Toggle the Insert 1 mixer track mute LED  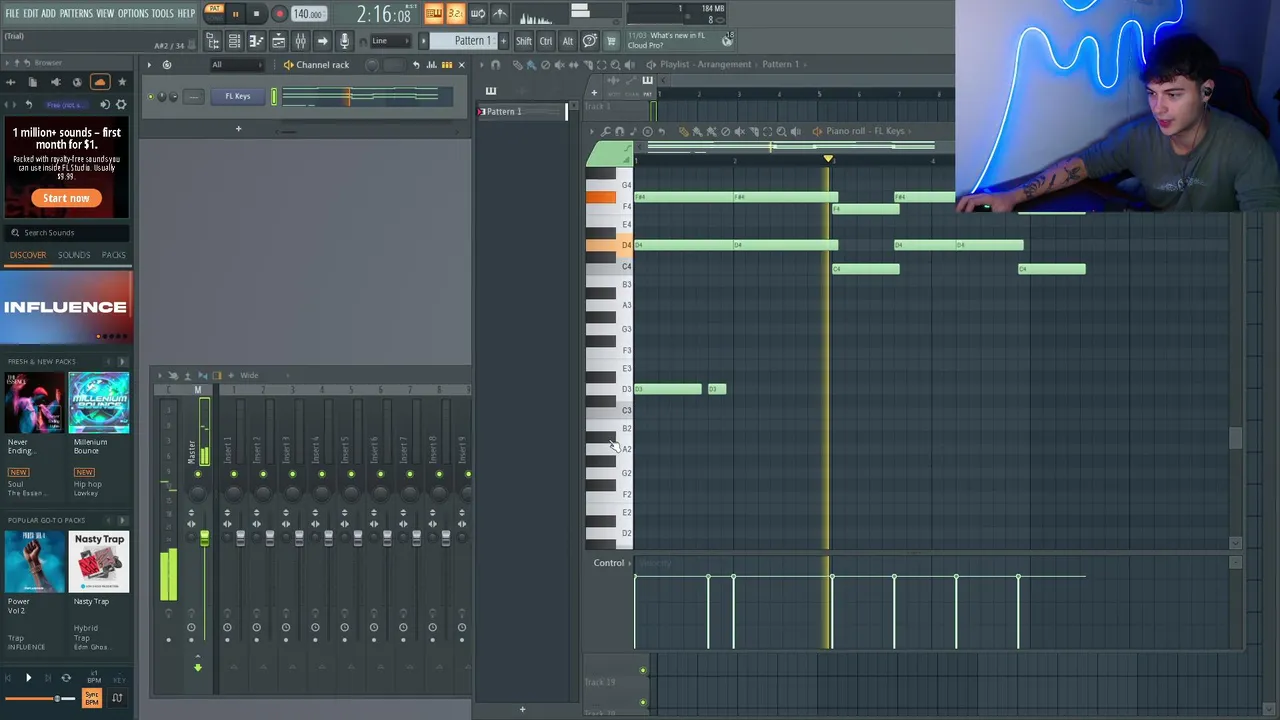[x=233, y=474]
